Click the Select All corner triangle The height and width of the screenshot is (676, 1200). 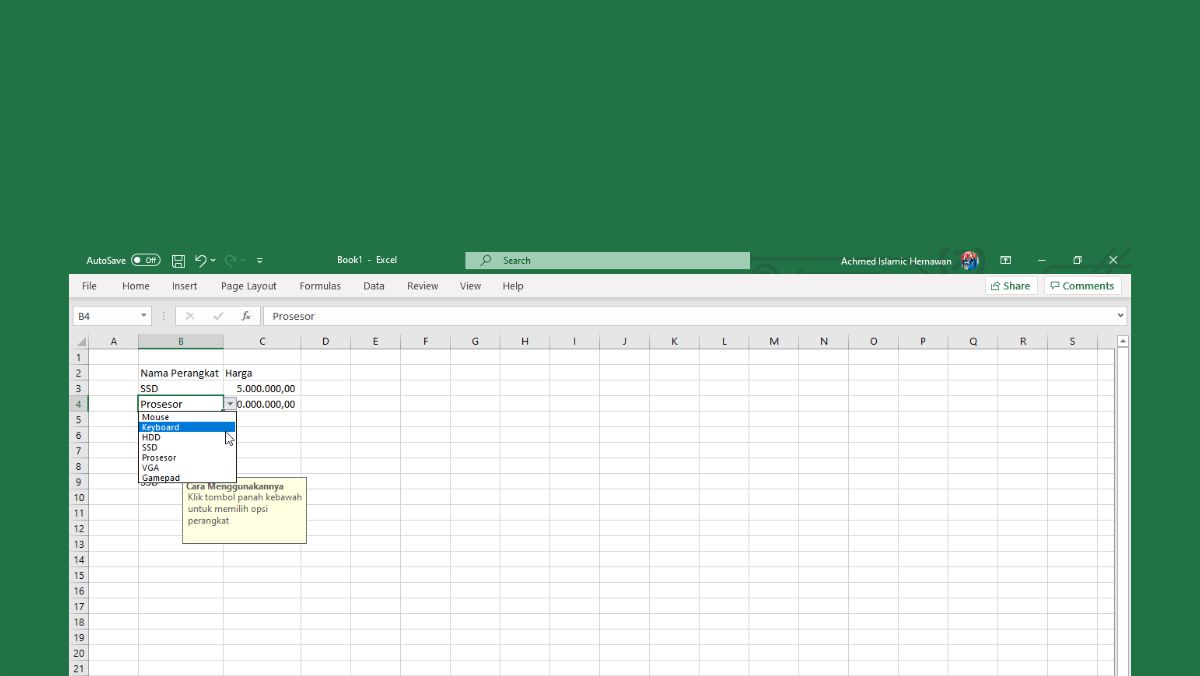(80, 341)
